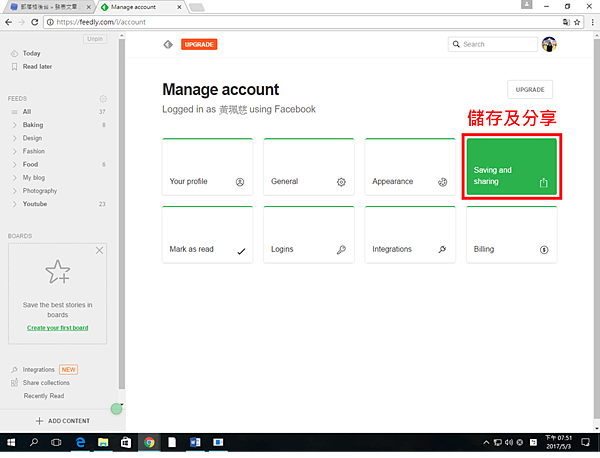Image resolution: width=600 pixels, height=458 pixels.
Task: Open the Windows Store taskbar icon
Action: [126, 442]
